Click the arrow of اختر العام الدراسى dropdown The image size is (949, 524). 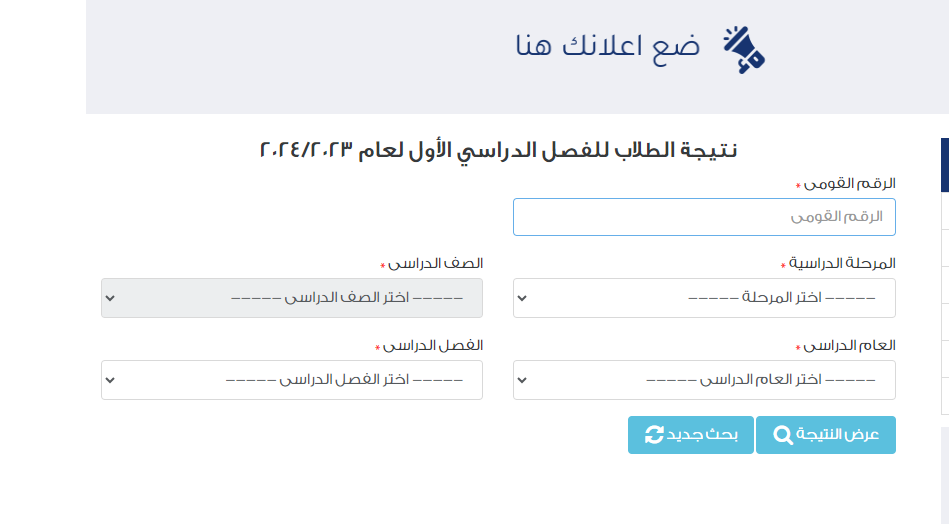[522, 381]
